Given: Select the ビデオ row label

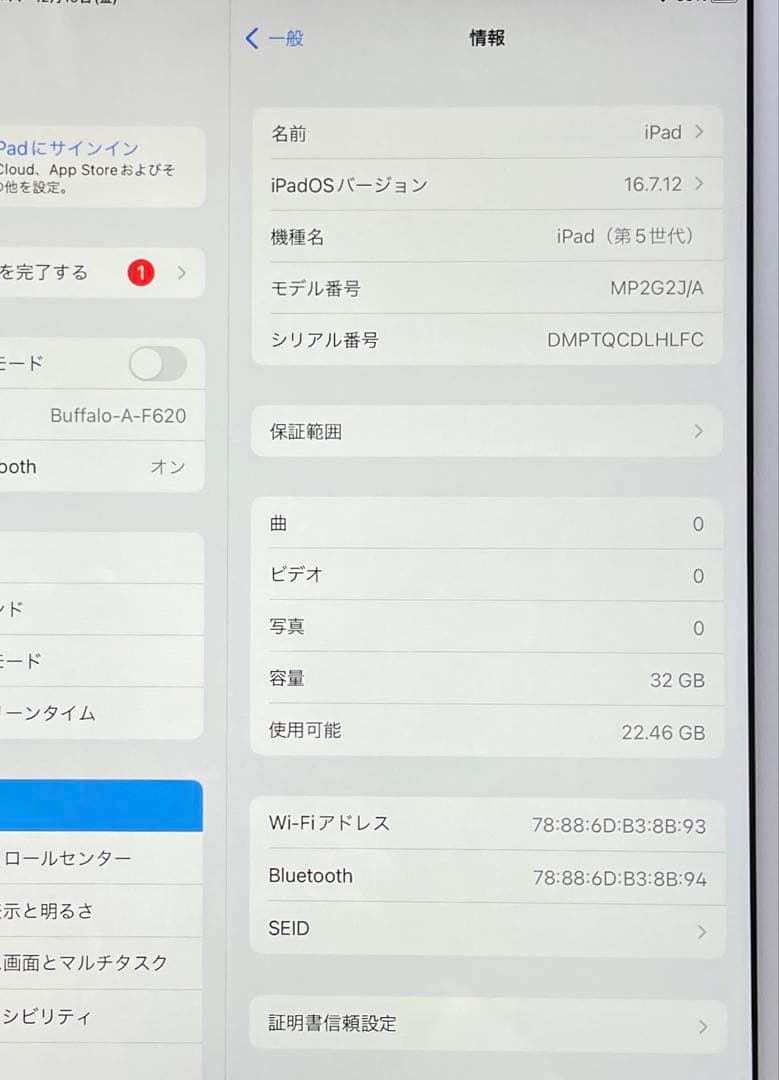Looking at the screenshot, I should click(x=296, y=574).
